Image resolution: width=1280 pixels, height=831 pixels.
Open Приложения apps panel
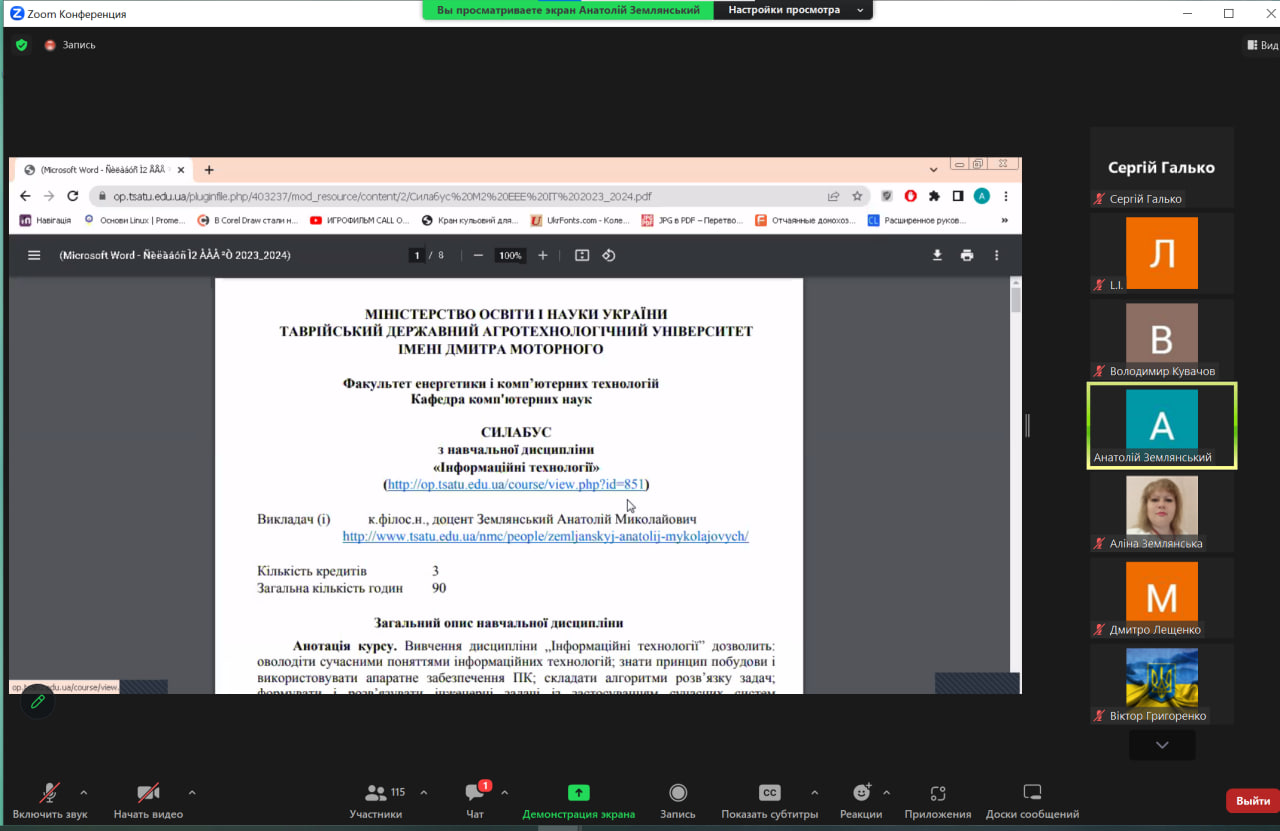[x=938, y=800]
